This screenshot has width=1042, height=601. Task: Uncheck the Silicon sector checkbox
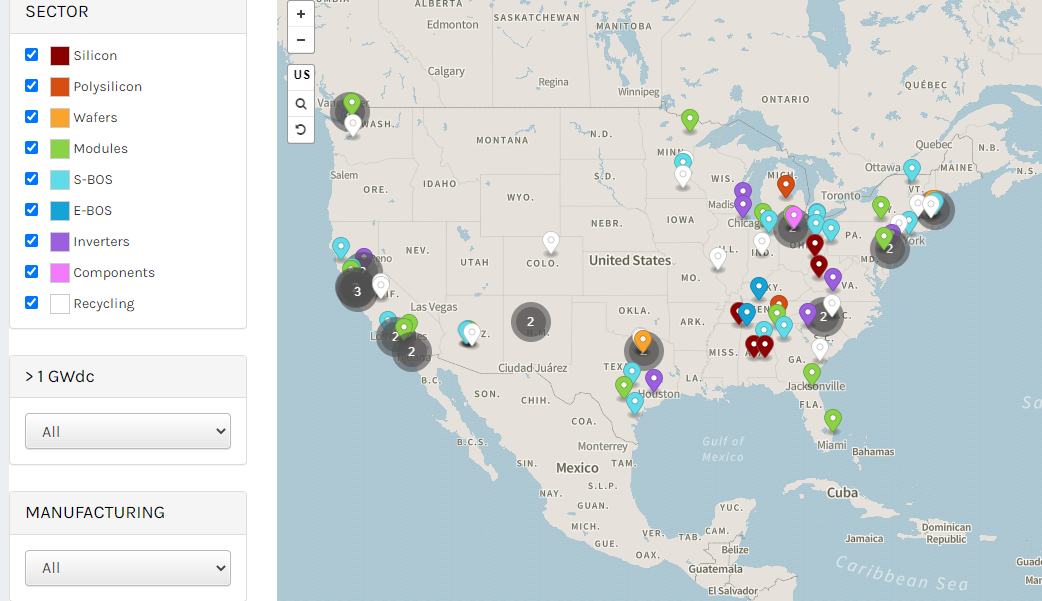pos(31,55)
